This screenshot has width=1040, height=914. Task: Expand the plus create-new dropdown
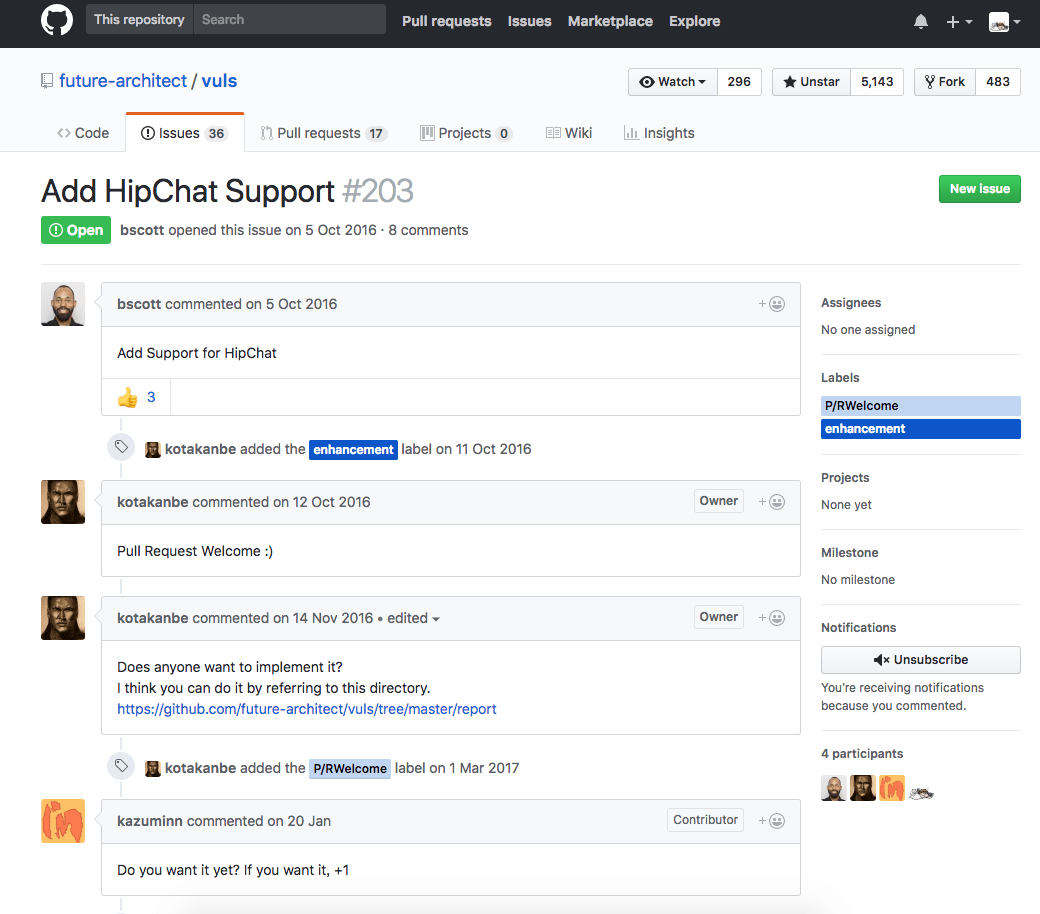(959, 22)
